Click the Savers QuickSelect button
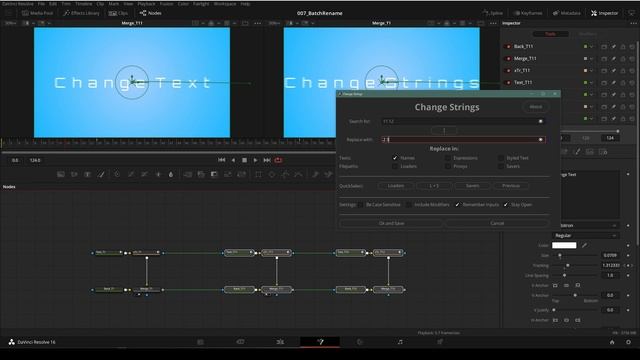 click(472, 186)
